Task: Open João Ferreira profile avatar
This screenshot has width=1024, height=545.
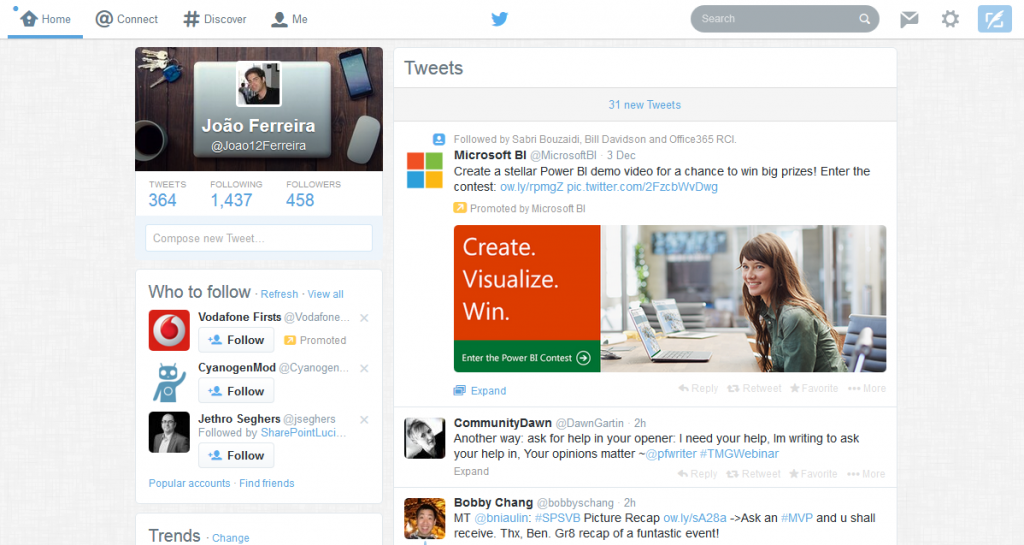Action: [x=258, y=84]
